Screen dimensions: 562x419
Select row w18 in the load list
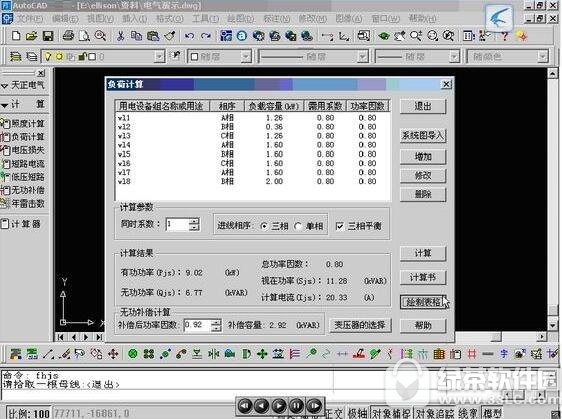252,181
